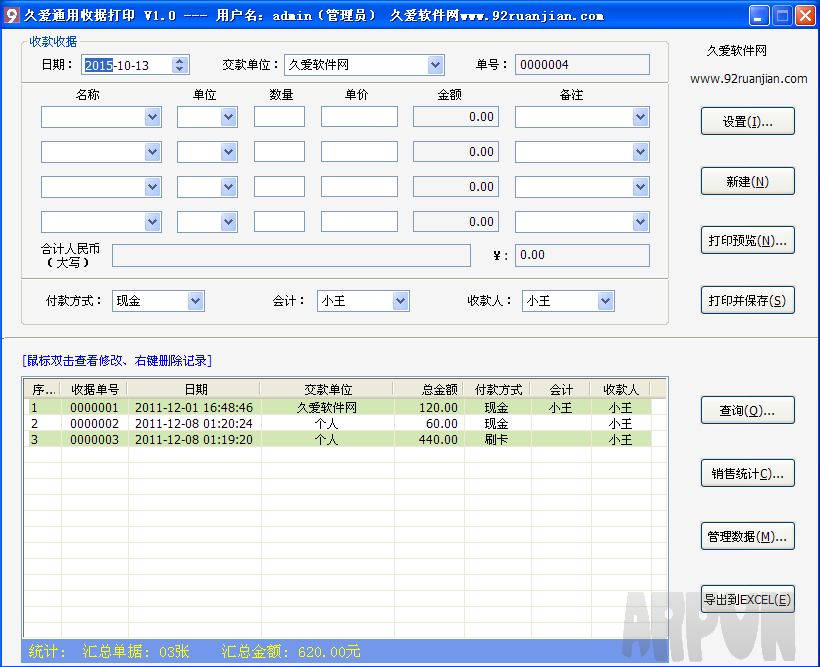Screen dimensions: 820x667
Task: Select receipt record 0000001 in list
Action: tap(94, 408)
